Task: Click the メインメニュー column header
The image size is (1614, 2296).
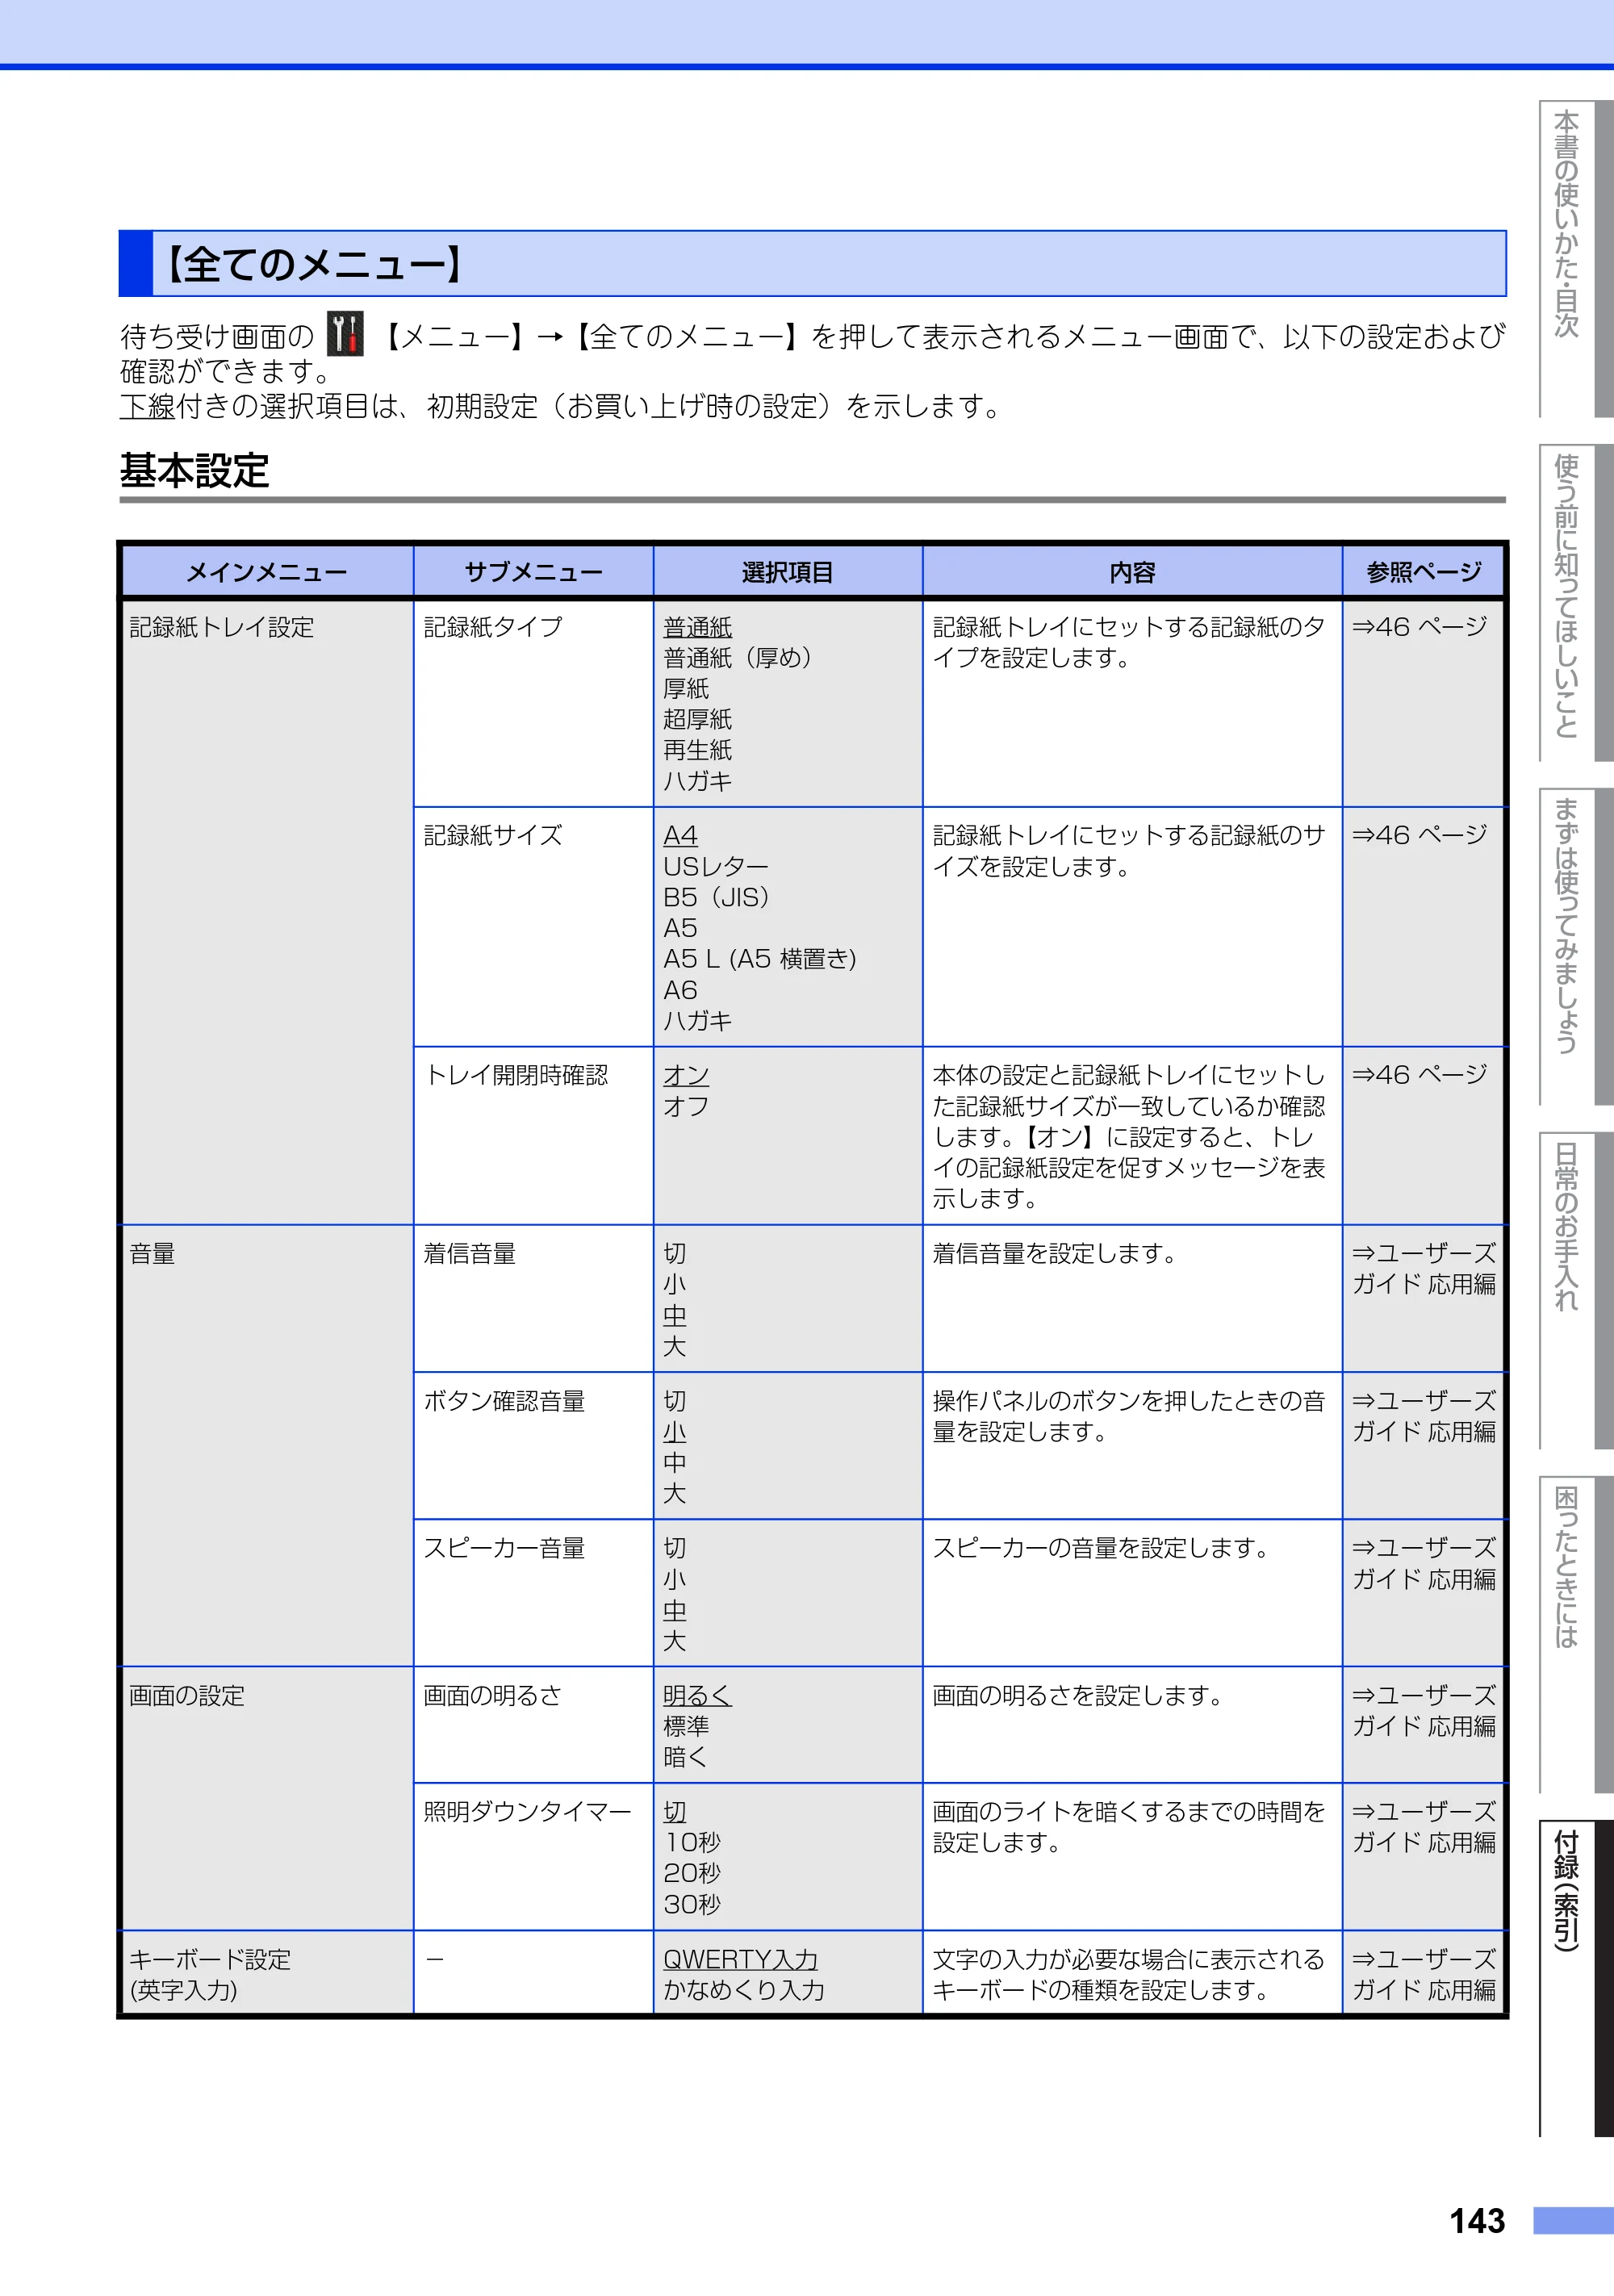Action: pyautogui.click(x=267, y=572)
